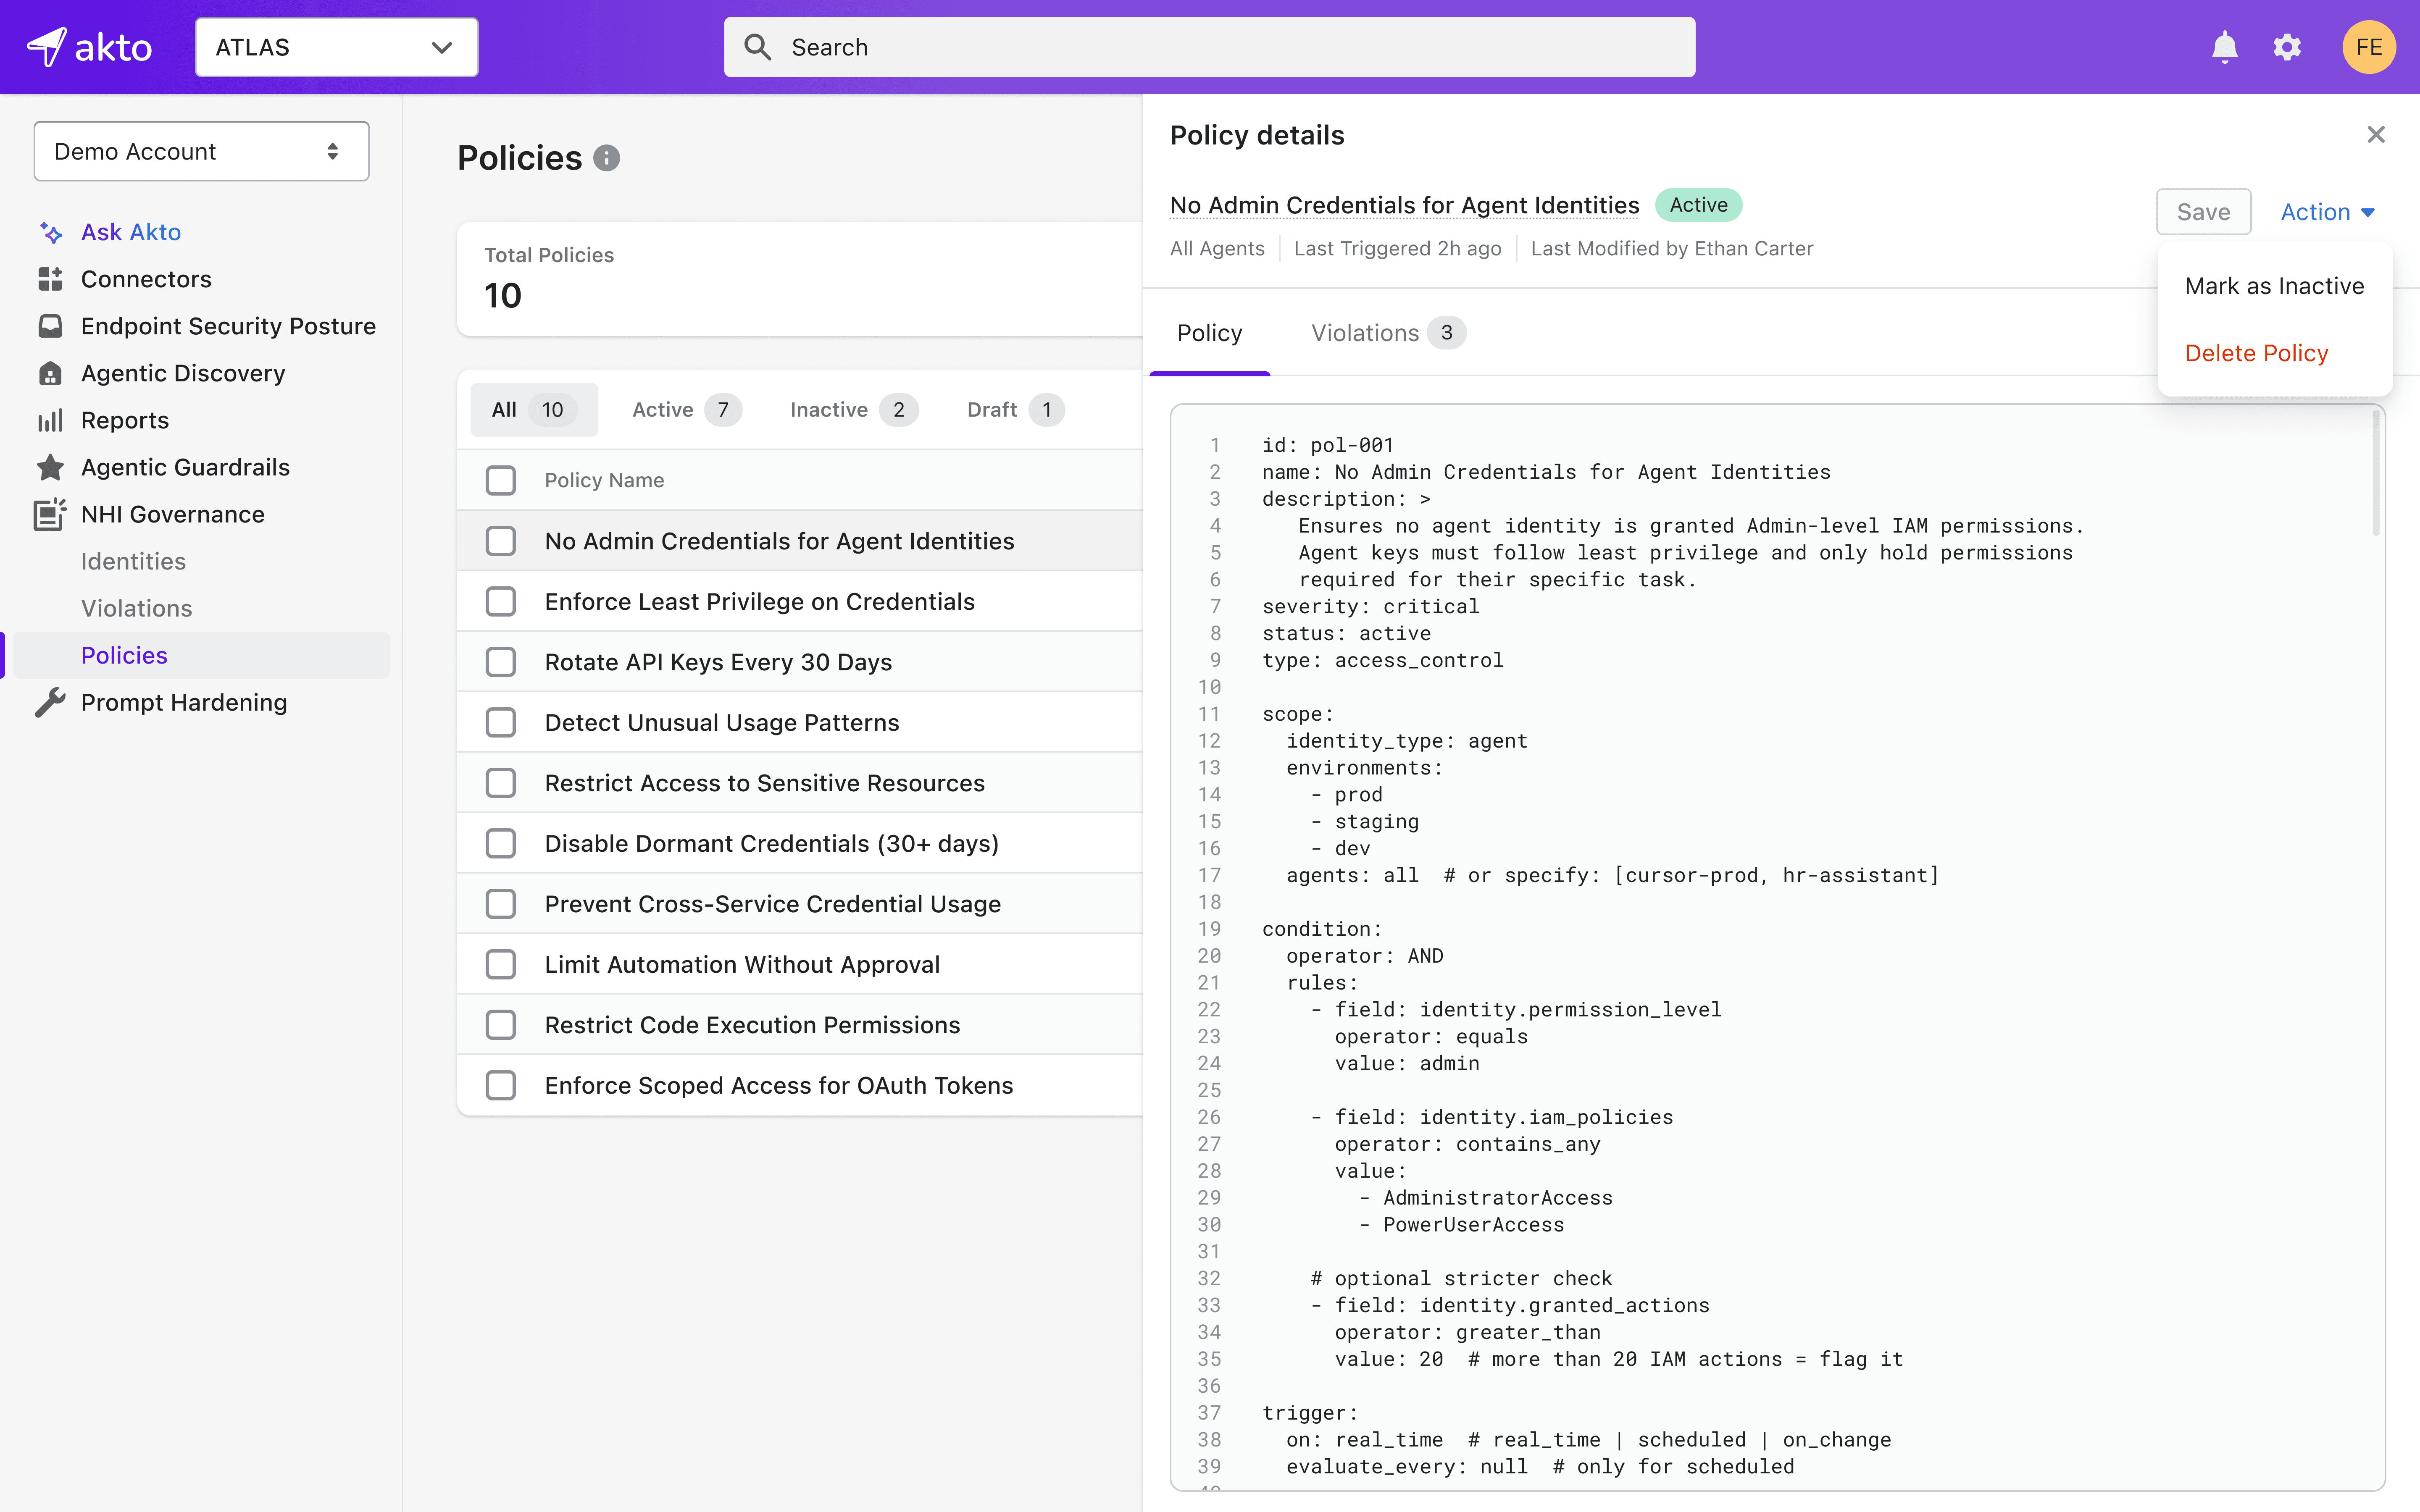
Task: Click the Connectors grid icon
Action: click(50, 279)
